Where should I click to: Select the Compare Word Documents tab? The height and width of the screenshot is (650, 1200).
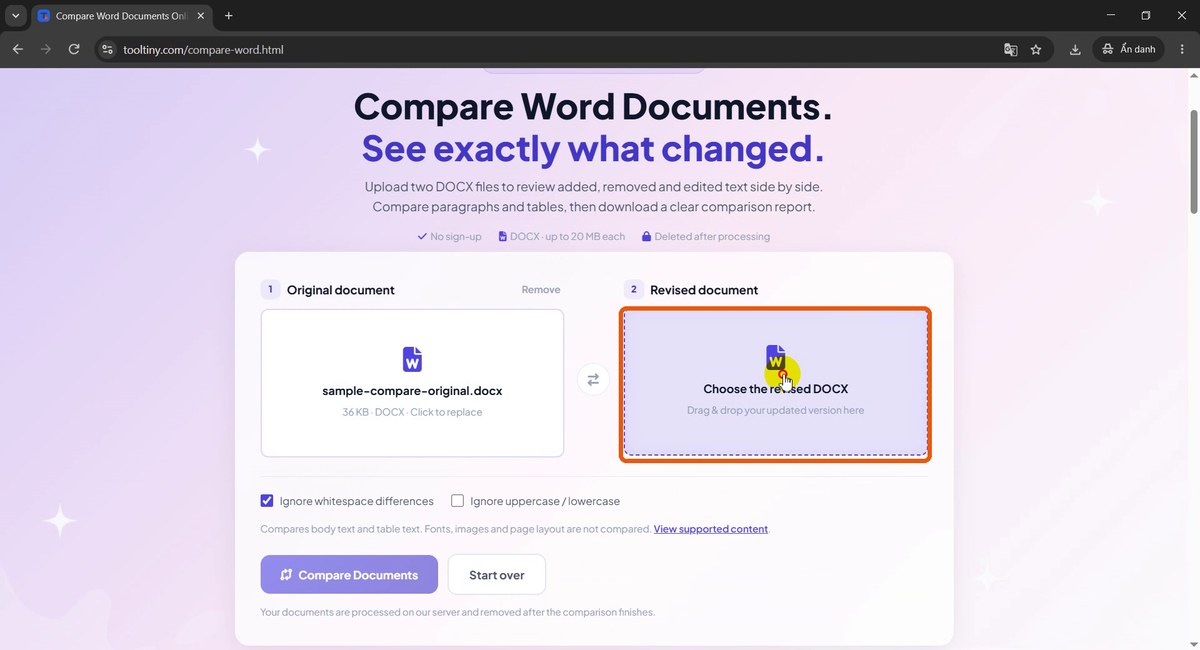click(x=121, y=16)
